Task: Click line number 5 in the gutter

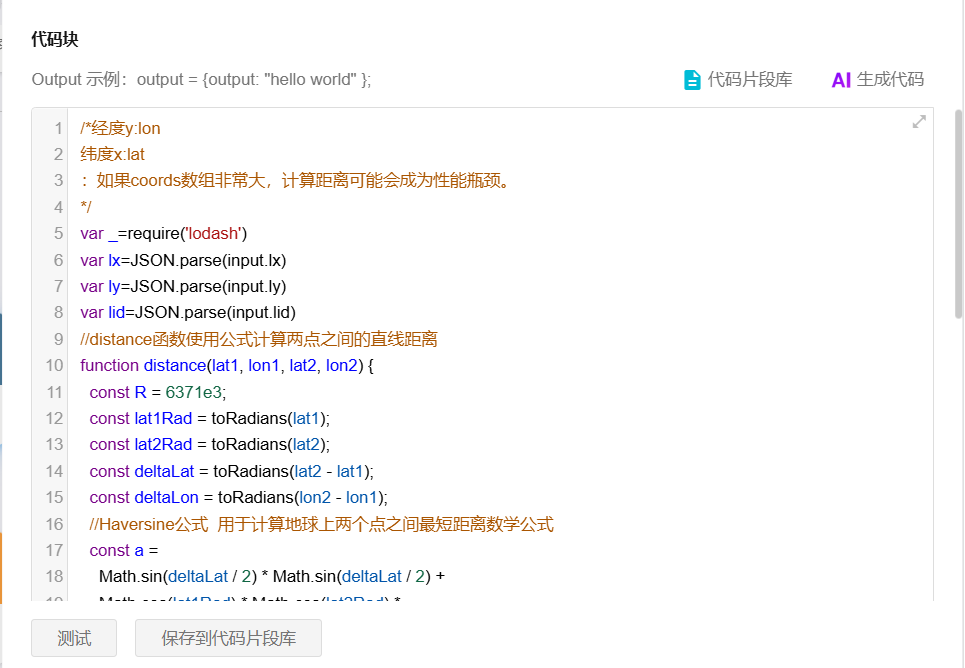Action: 58,233
